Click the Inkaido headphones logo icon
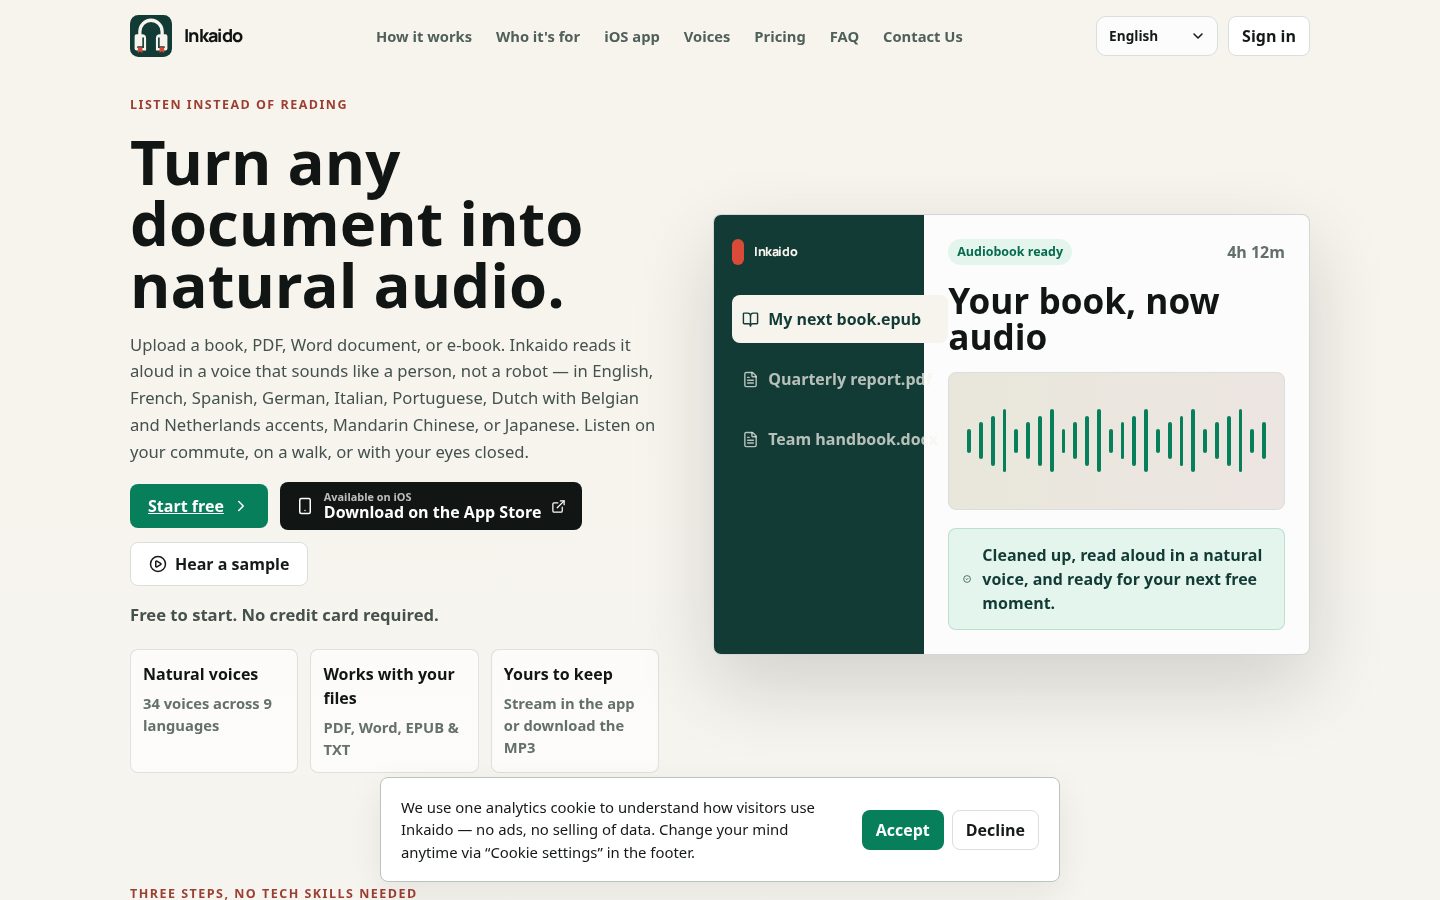 click(151, 36)
